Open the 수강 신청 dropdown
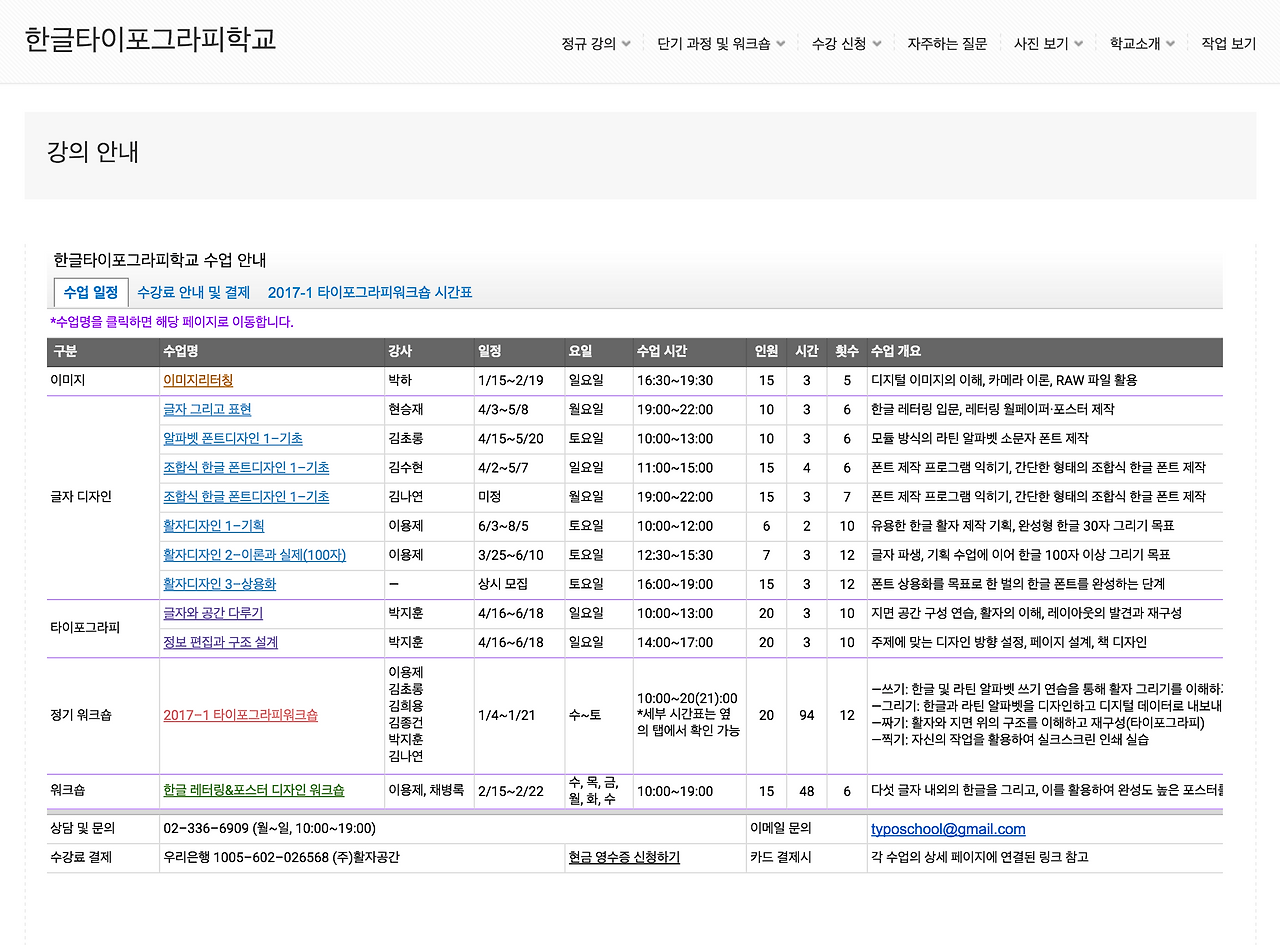Screen dimensions: 1280x945 (839, 44)
